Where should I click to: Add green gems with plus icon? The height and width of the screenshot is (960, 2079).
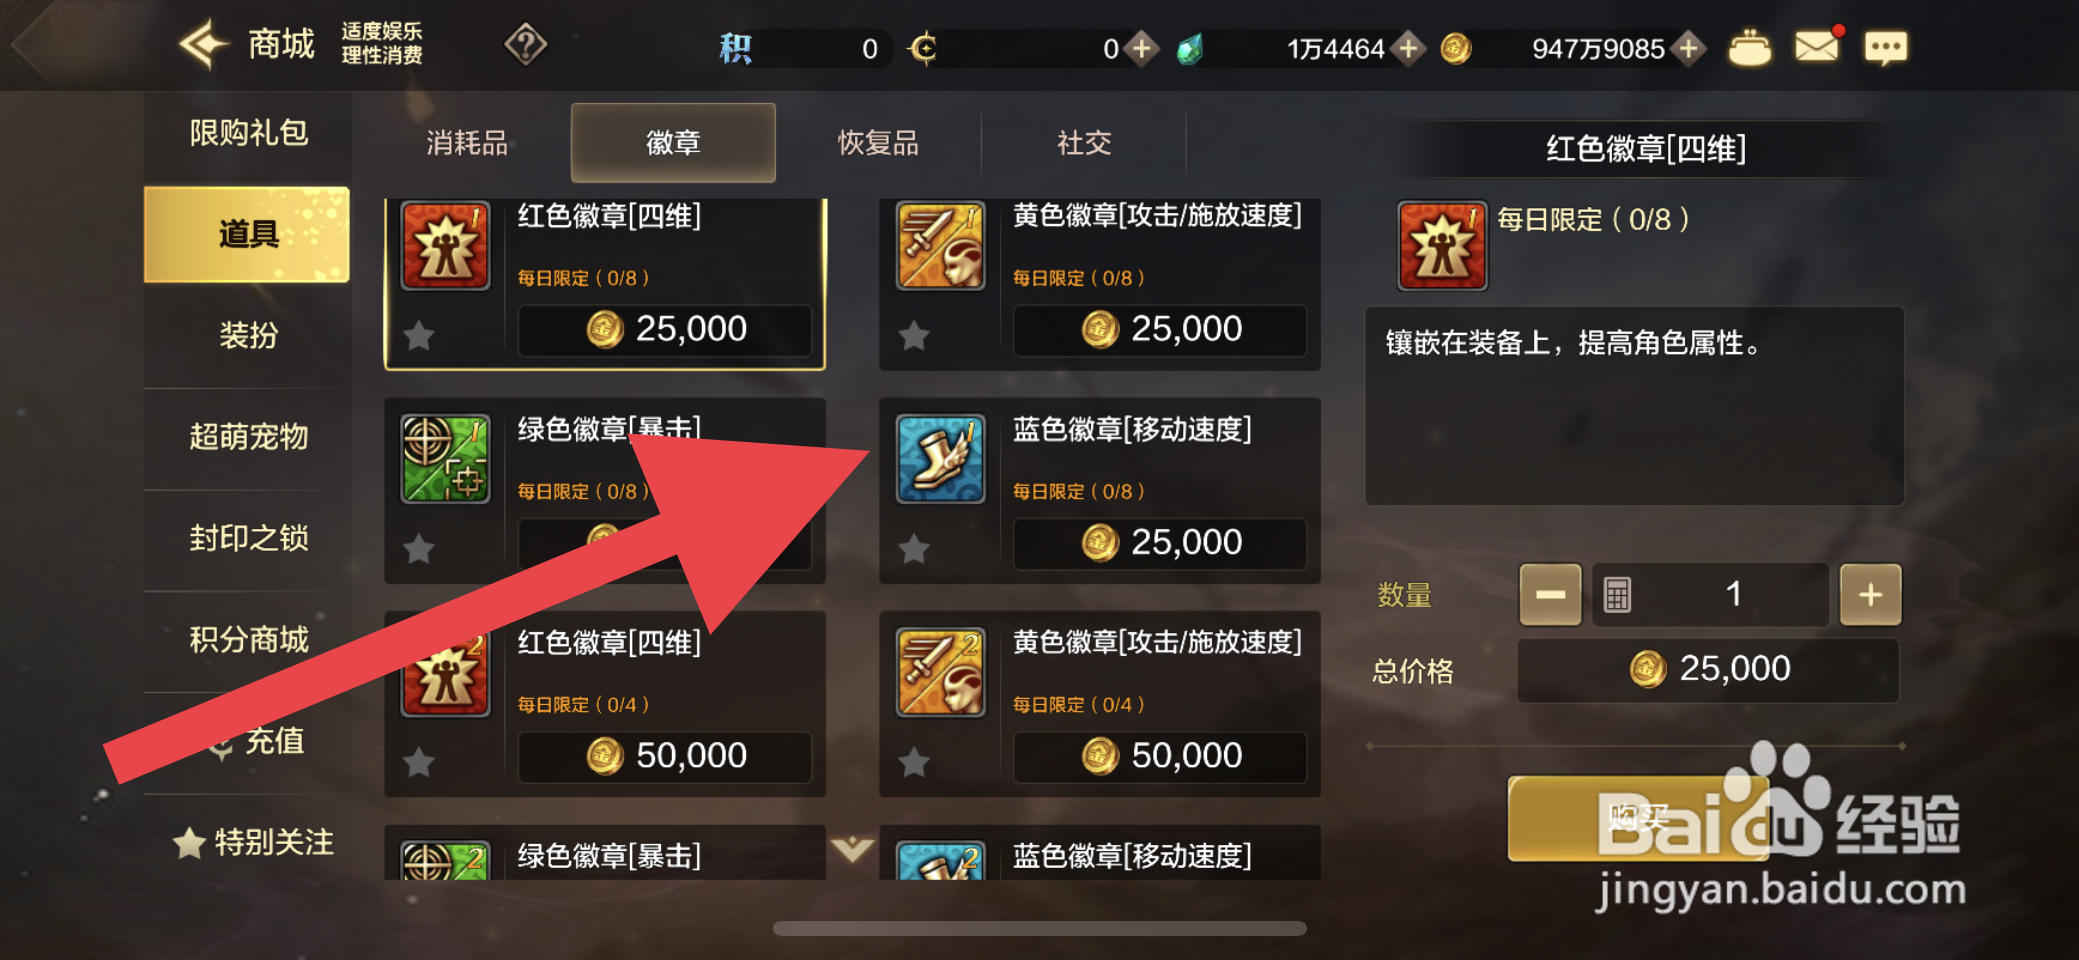pos(1408,48)
